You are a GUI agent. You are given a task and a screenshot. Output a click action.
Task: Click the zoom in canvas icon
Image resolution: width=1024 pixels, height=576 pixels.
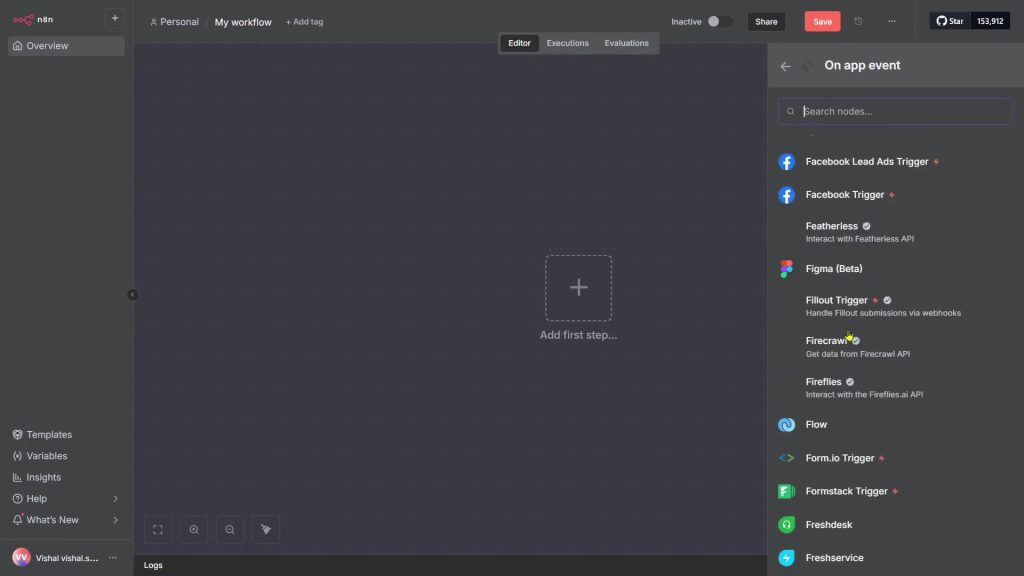click(194, 530)
